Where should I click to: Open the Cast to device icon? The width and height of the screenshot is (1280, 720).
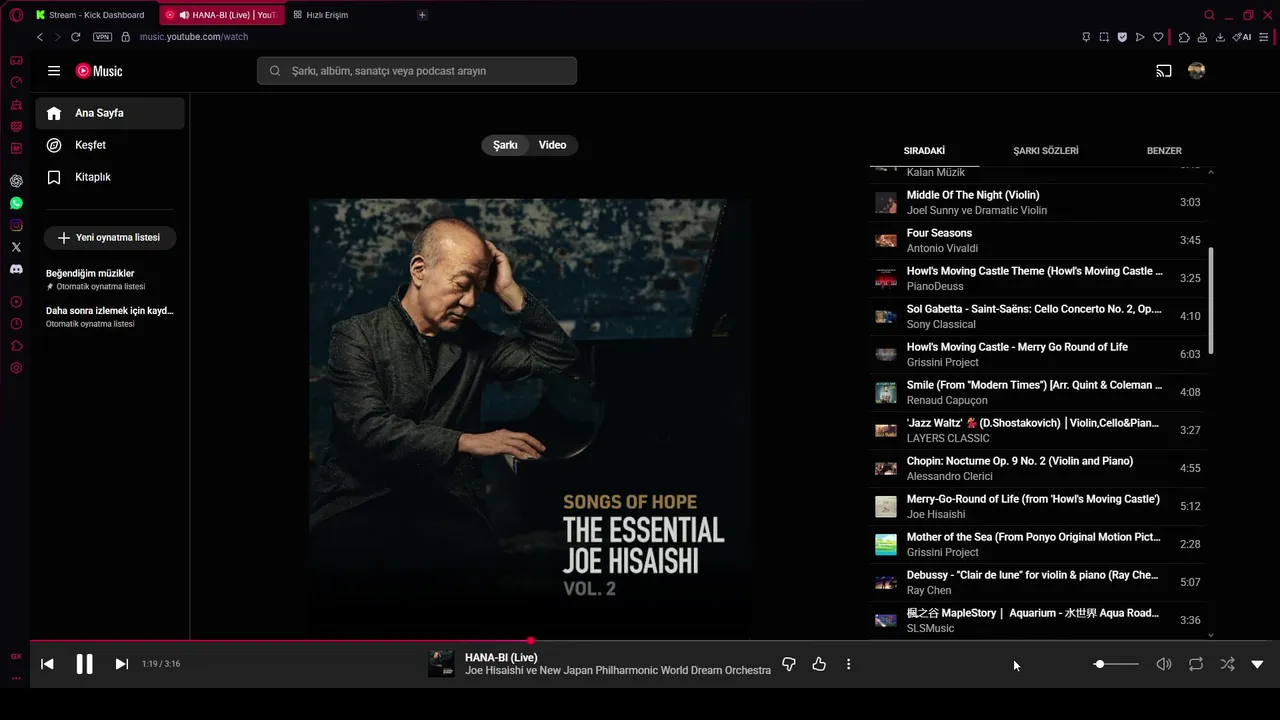(1164, 71)
